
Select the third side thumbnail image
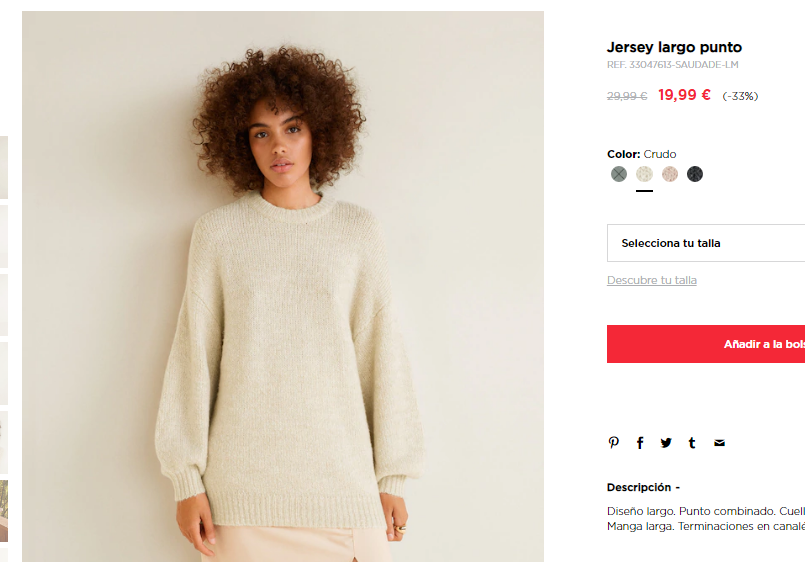(4, 305)
